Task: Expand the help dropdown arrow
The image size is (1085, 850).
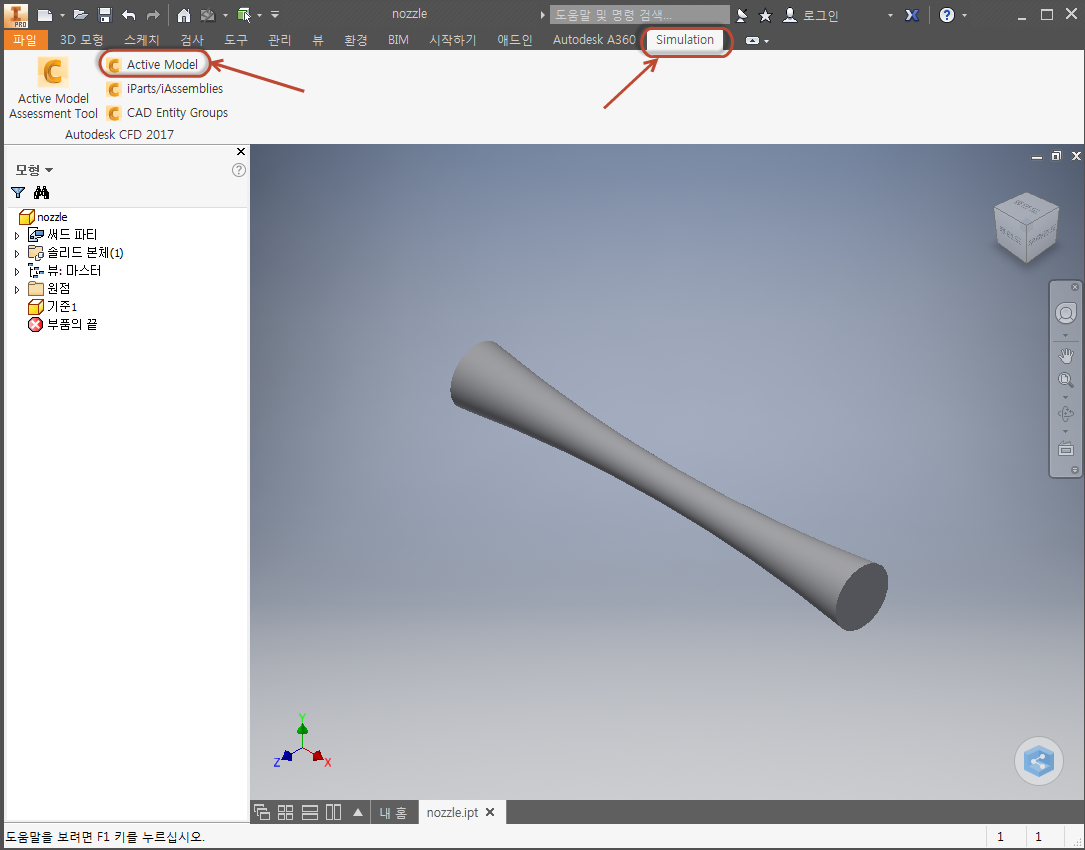Action: tap(964, 15)
